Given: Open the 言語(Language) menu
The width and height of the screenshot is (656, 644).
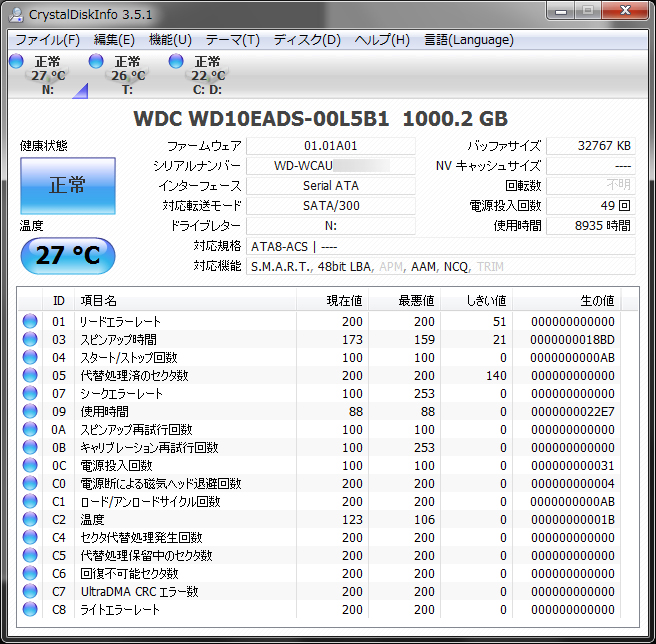Looking at the screenshot, I should click(469, 40).
